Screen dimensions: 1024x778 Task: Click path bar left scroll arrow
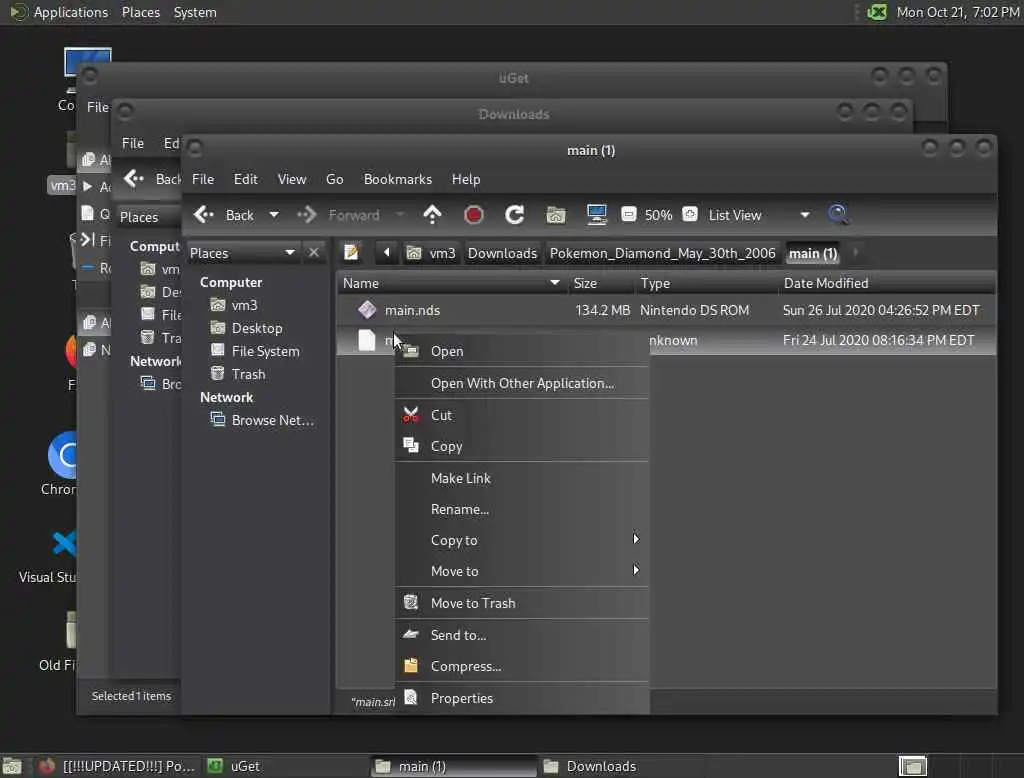[387, 252]
